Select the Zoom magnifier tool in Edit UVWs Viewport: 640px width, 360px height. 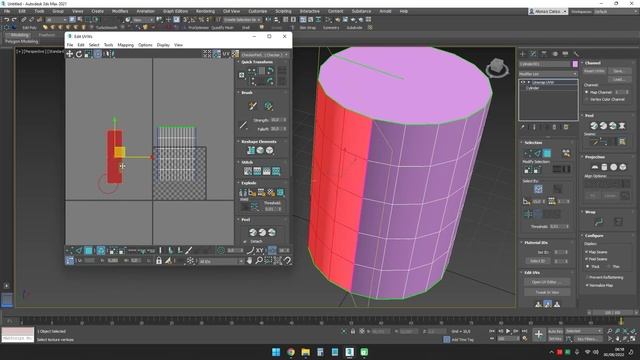click(x=259, y=260)
